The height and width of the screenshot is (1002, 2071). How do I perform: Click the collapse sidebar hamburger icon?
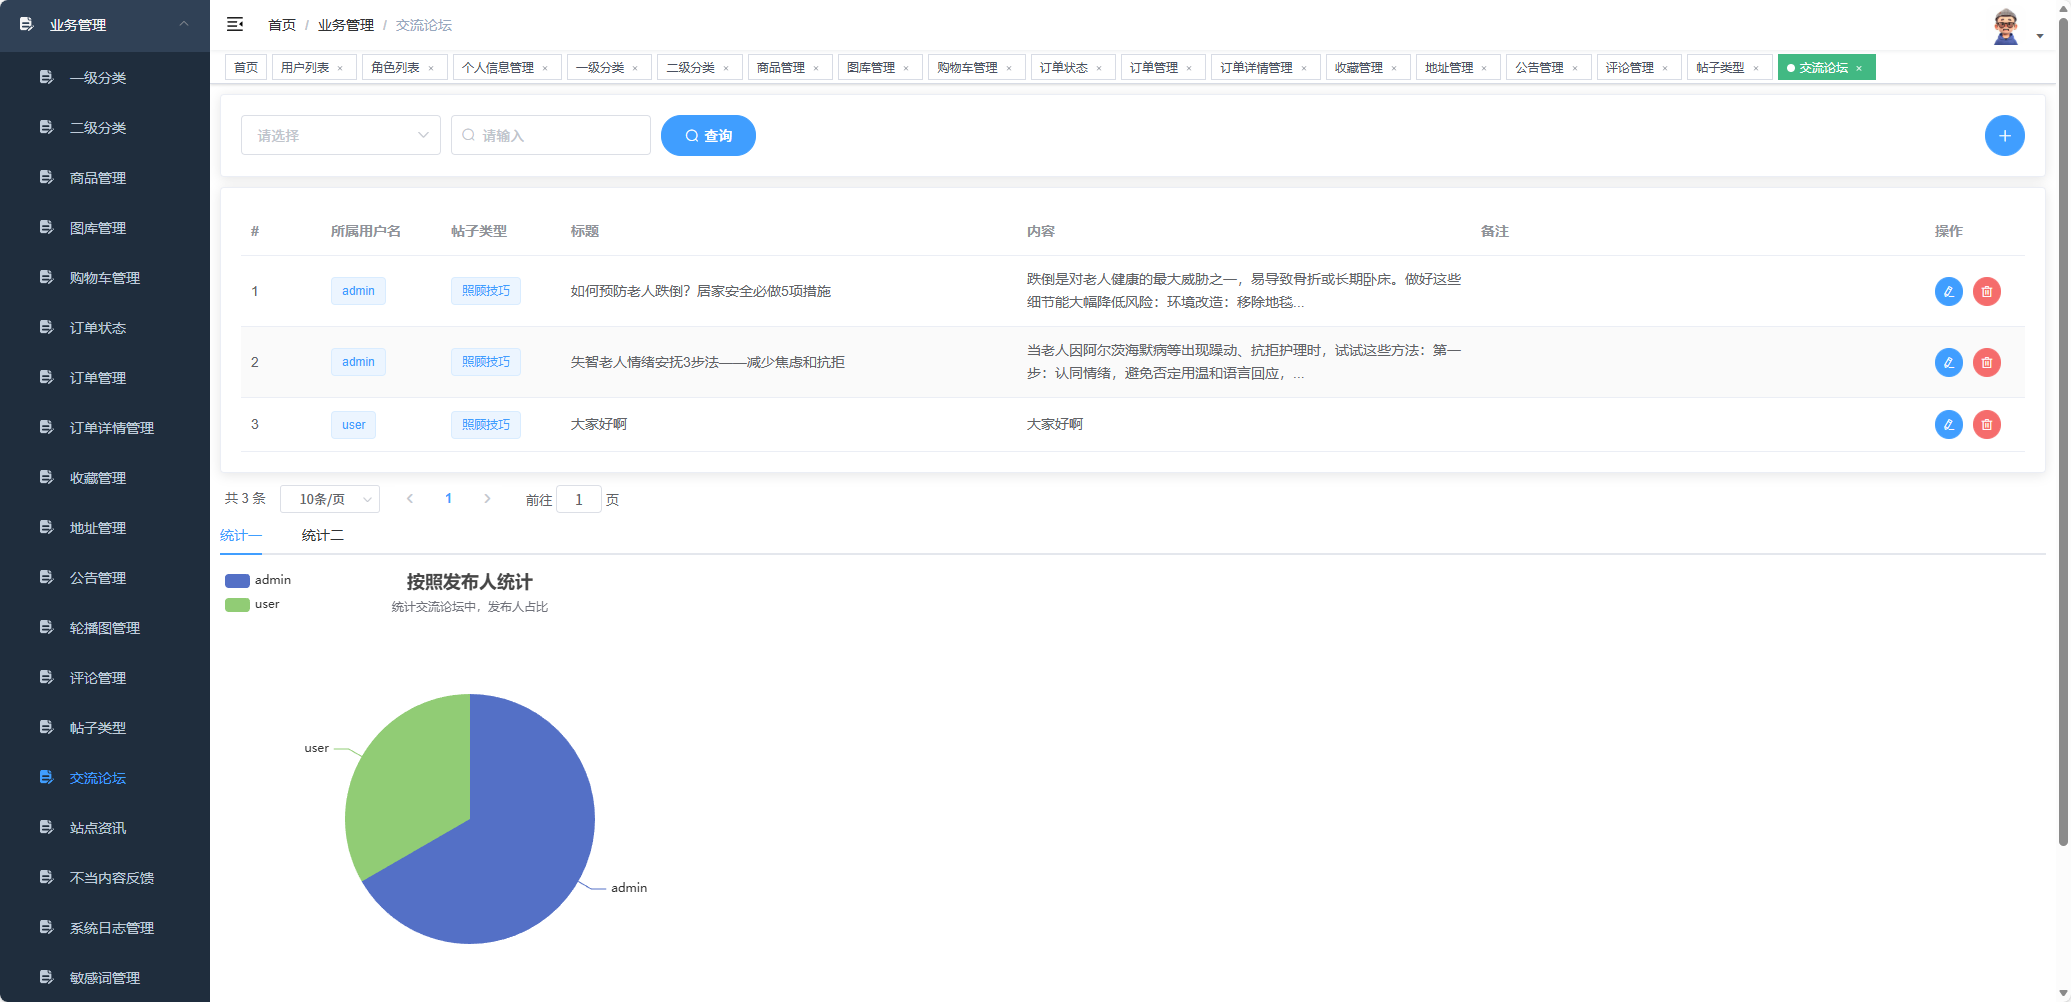click(235, 24)
